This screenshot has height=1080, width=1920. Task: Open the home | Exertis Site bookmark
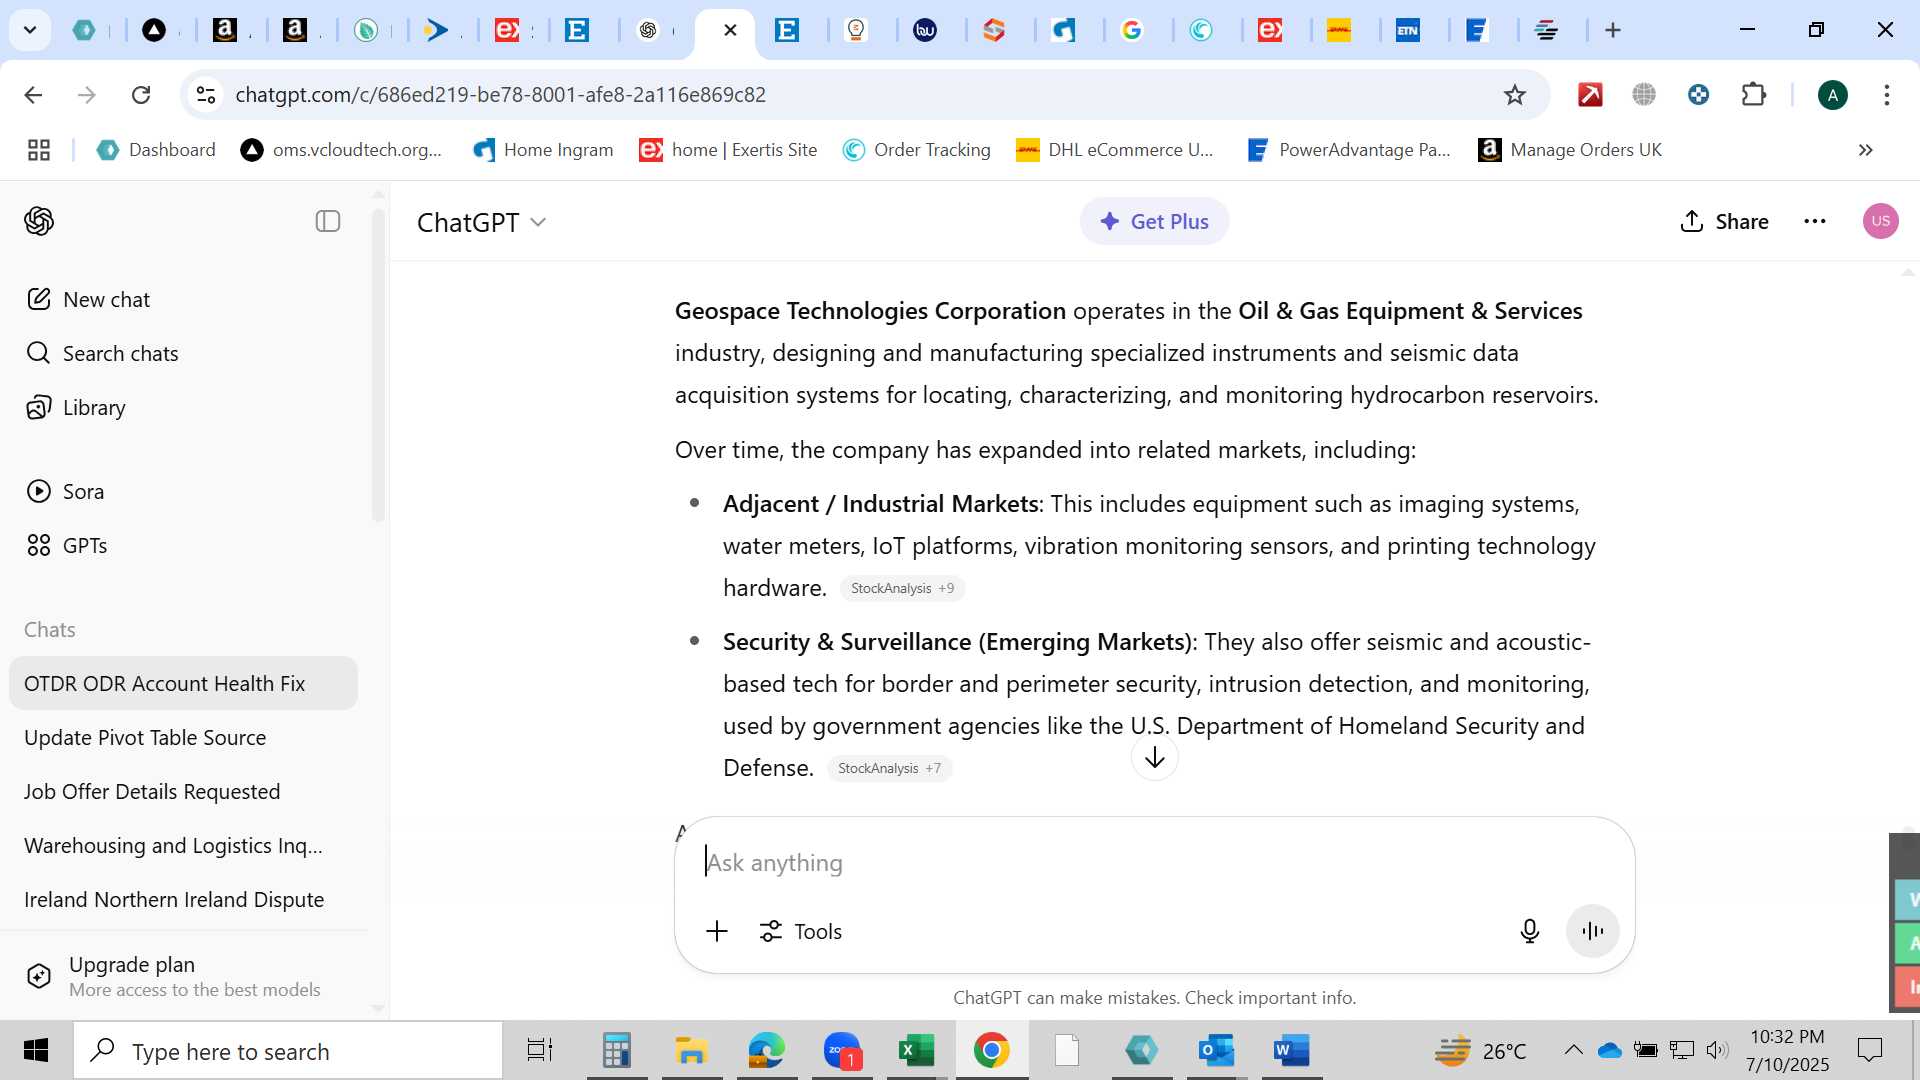coord(728,150)
